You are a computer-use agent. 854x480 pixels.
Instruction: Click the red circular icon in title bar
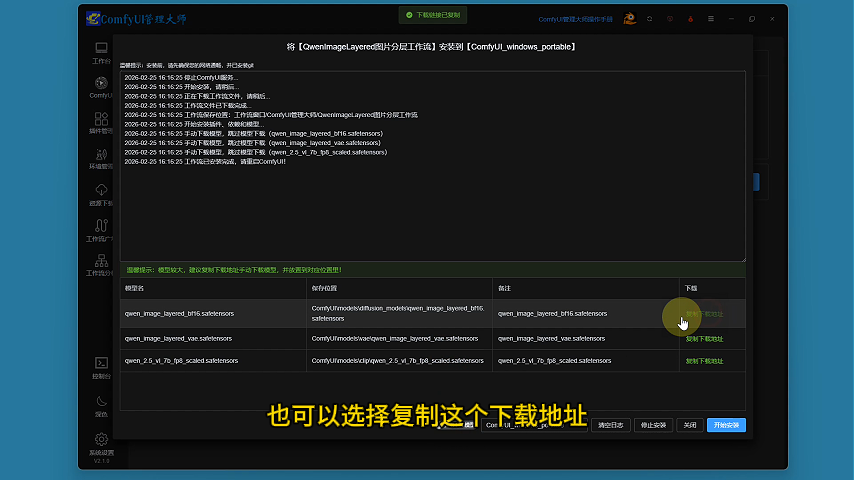click(670, 19)
